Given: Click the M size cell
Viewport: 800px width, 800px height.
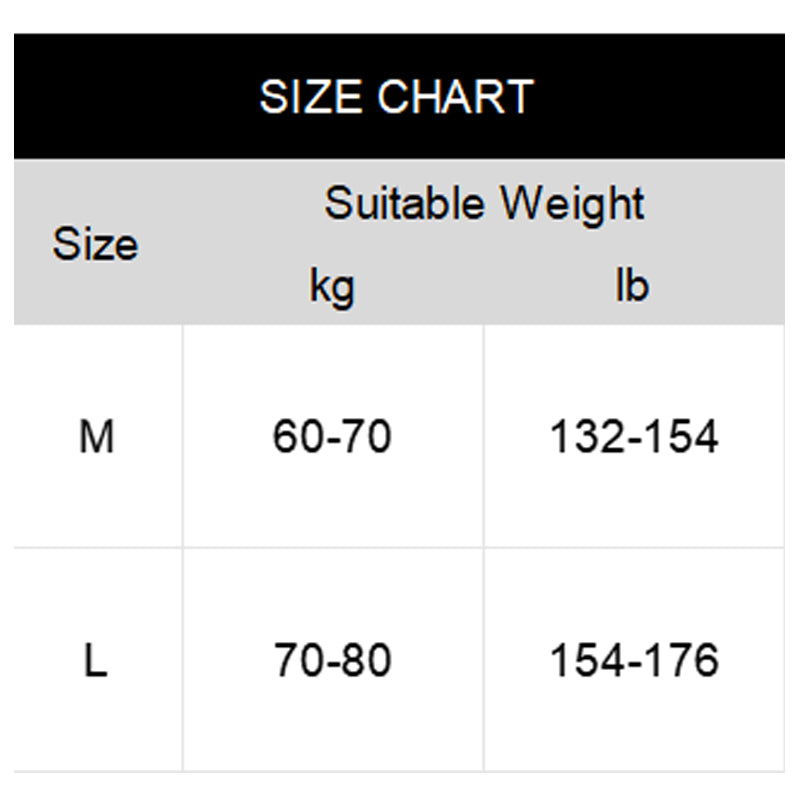Looking at the screenshot, I should pos(96,437).
